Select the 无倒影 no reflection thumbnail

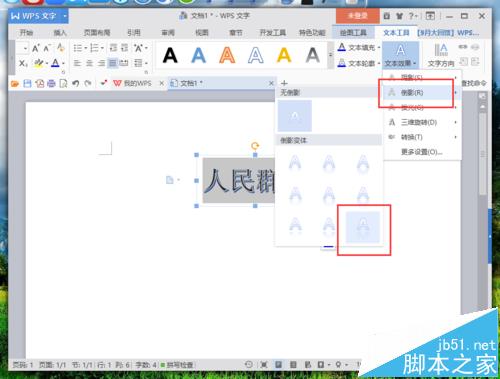coord(295,116)
